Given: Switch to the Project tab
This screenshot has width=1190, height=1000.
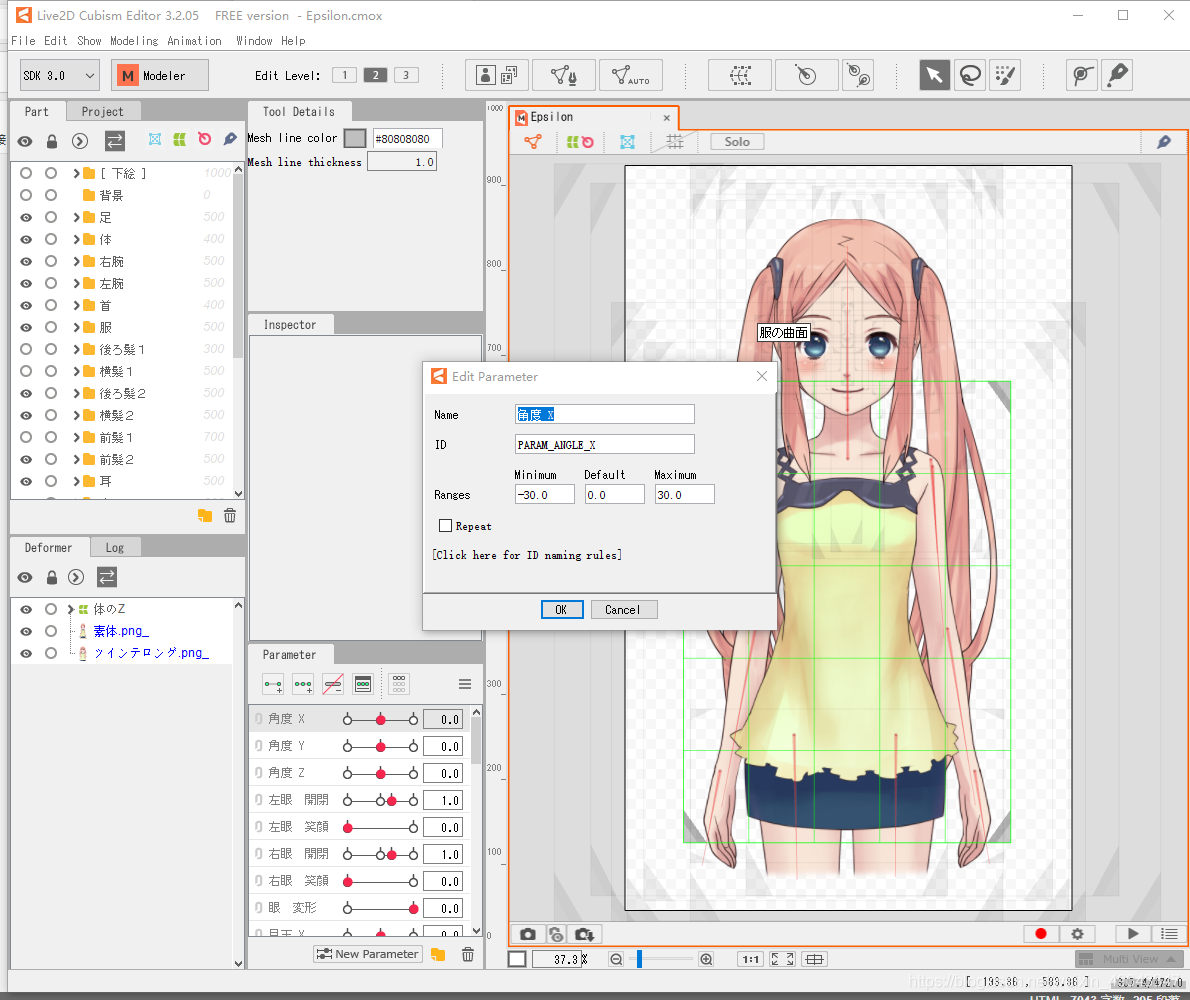Looking at the screenshot, I should point(102,112).
